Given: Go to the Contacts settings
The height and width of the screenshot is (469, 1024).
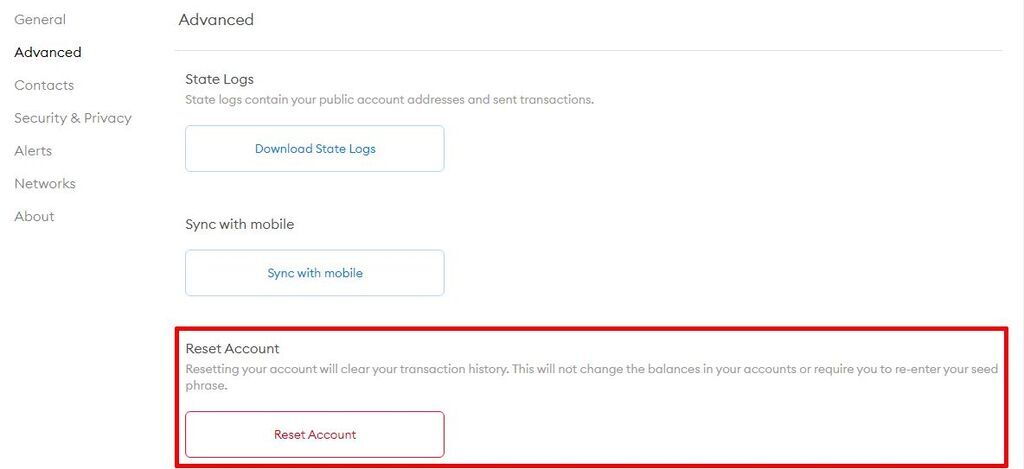Looking at the screenshot, I should [x=44, y=85].
